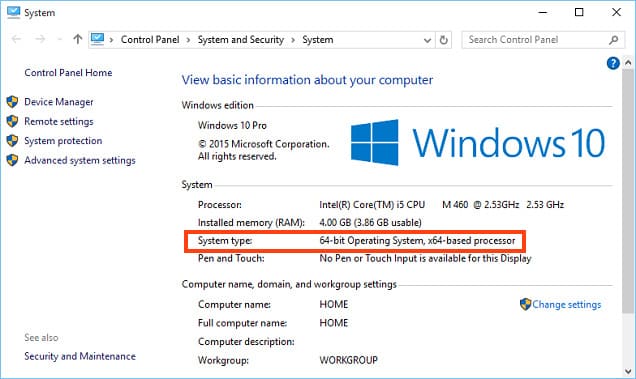636x379 pixels.
Task: Expand the address bar history dropdown
Action: [427, 40]
